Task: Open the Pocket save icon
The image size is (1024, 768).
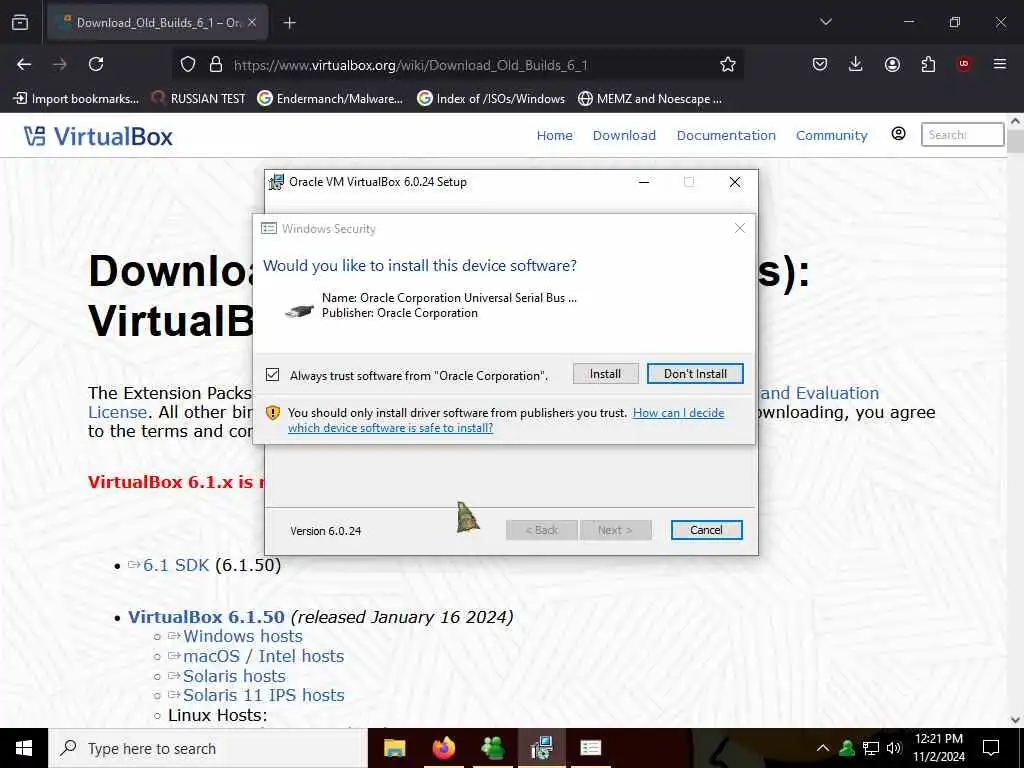Action: (x=820, y=64)
